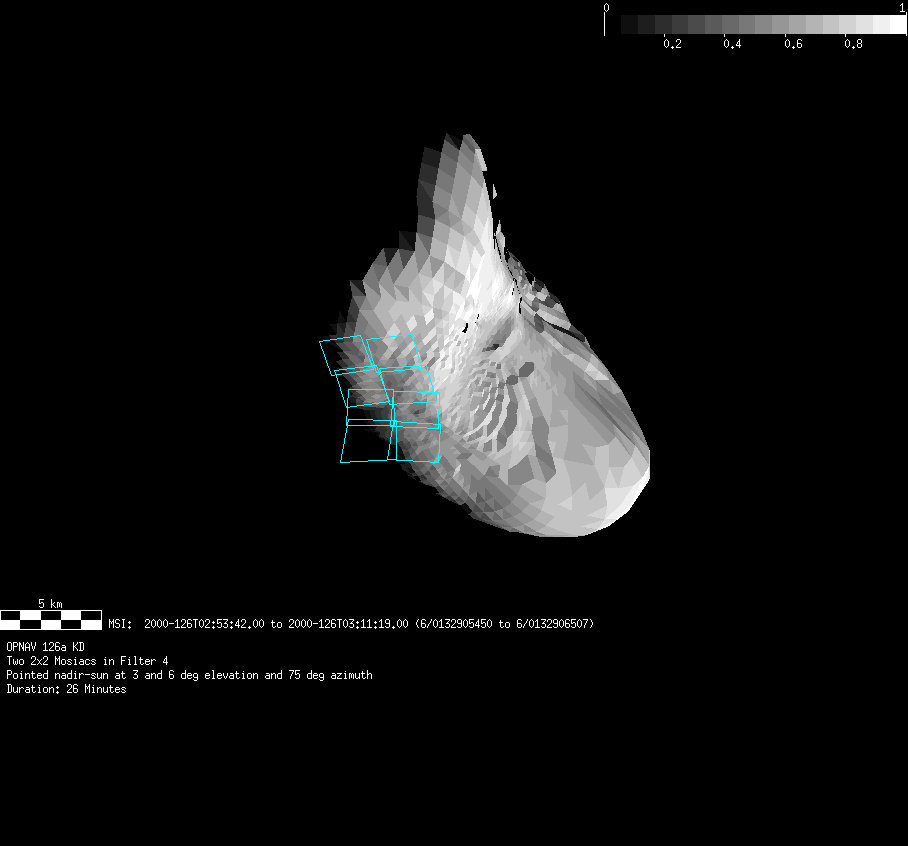The image size is (908, 846).
Task: Click the 'Duration: 26 Minutes' text
Action: (x=66, y=689)
